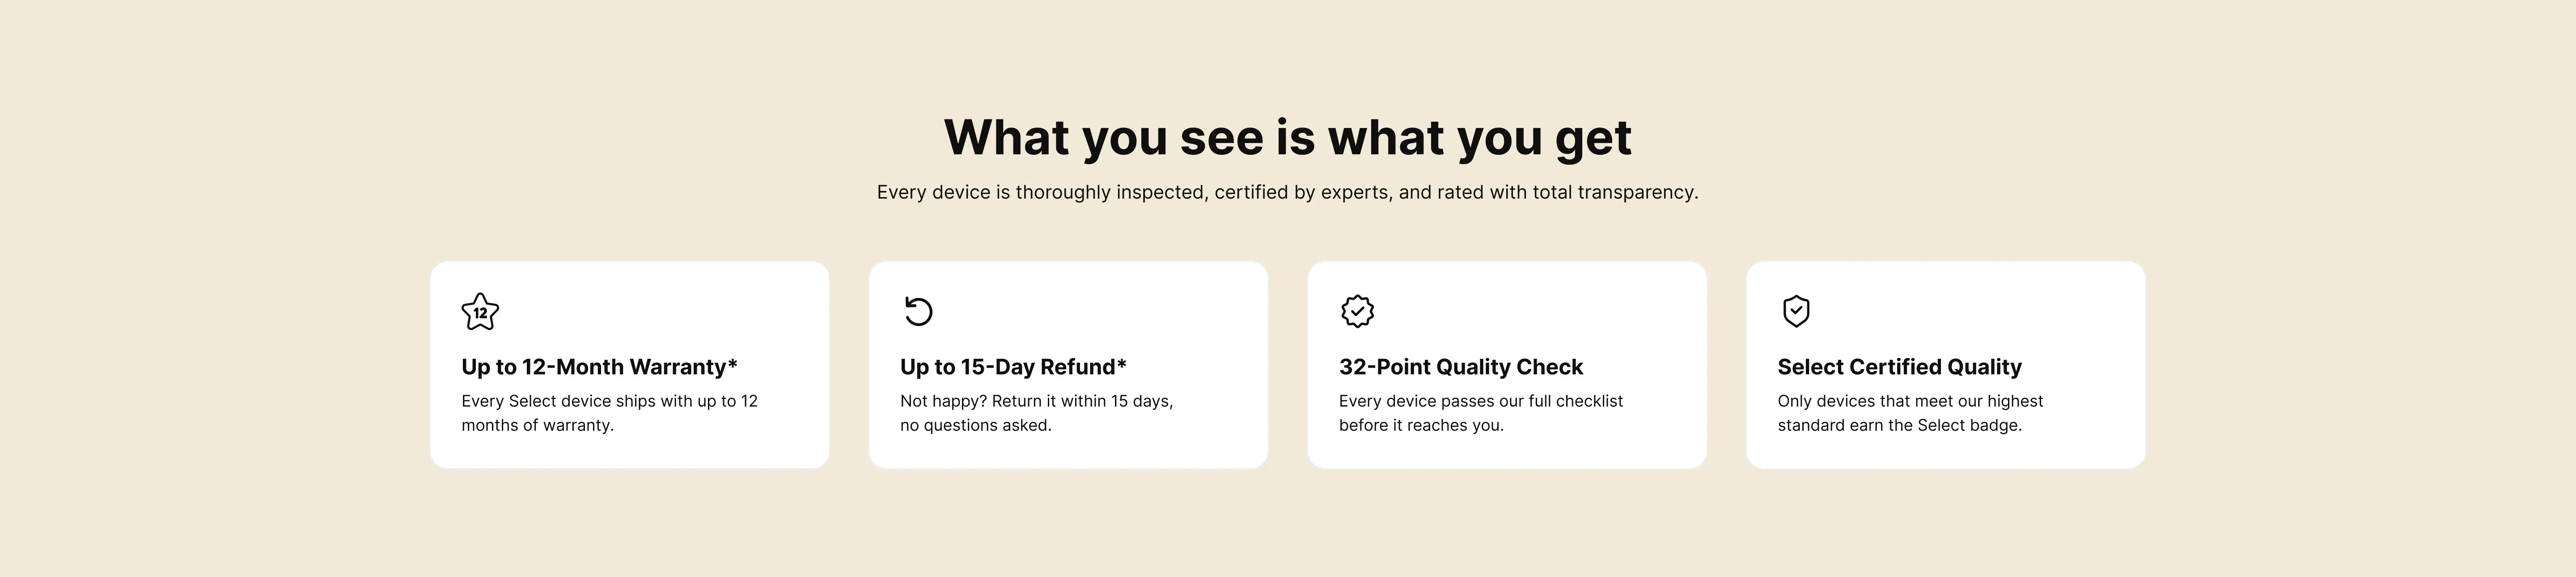This screenshot has width=2576, height=577.
Task: Click the "Every device is thoroughly inspected" subtitle
Action: point(1287,192)
